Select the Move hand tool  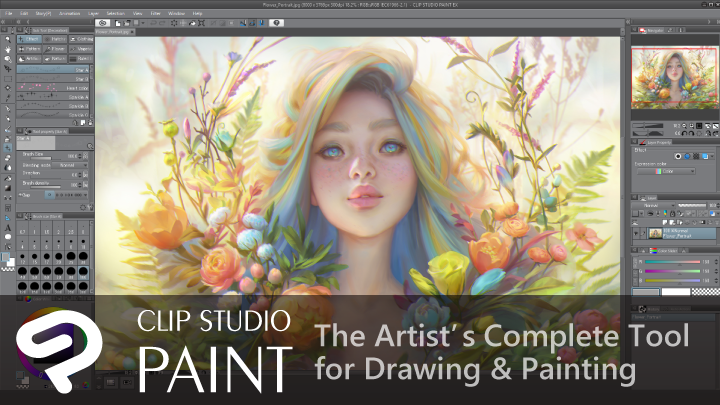coord(7,49)
